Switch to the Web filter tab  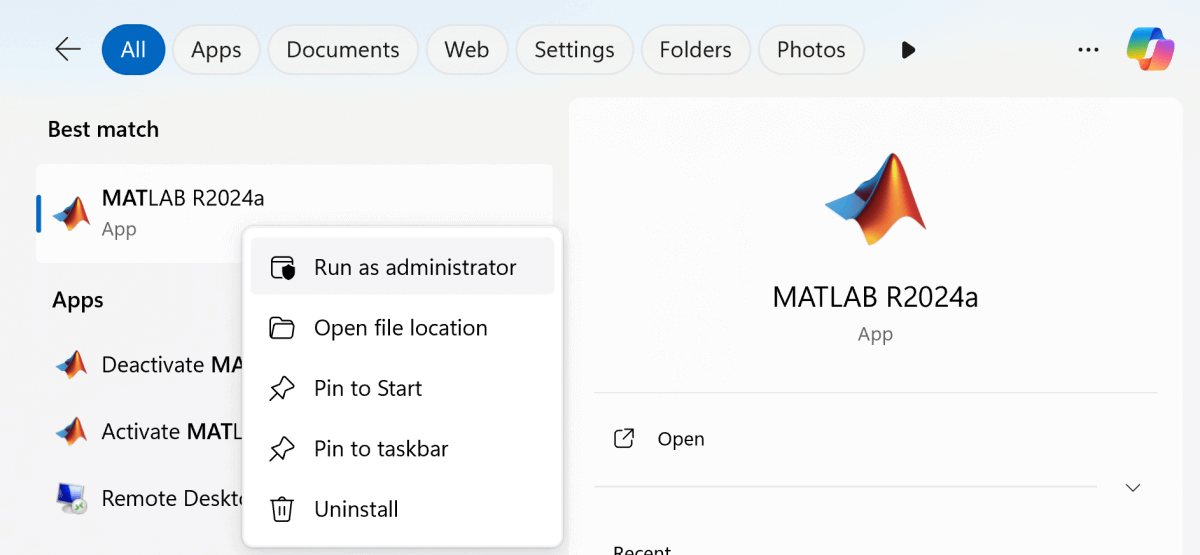tap(467, 49)
